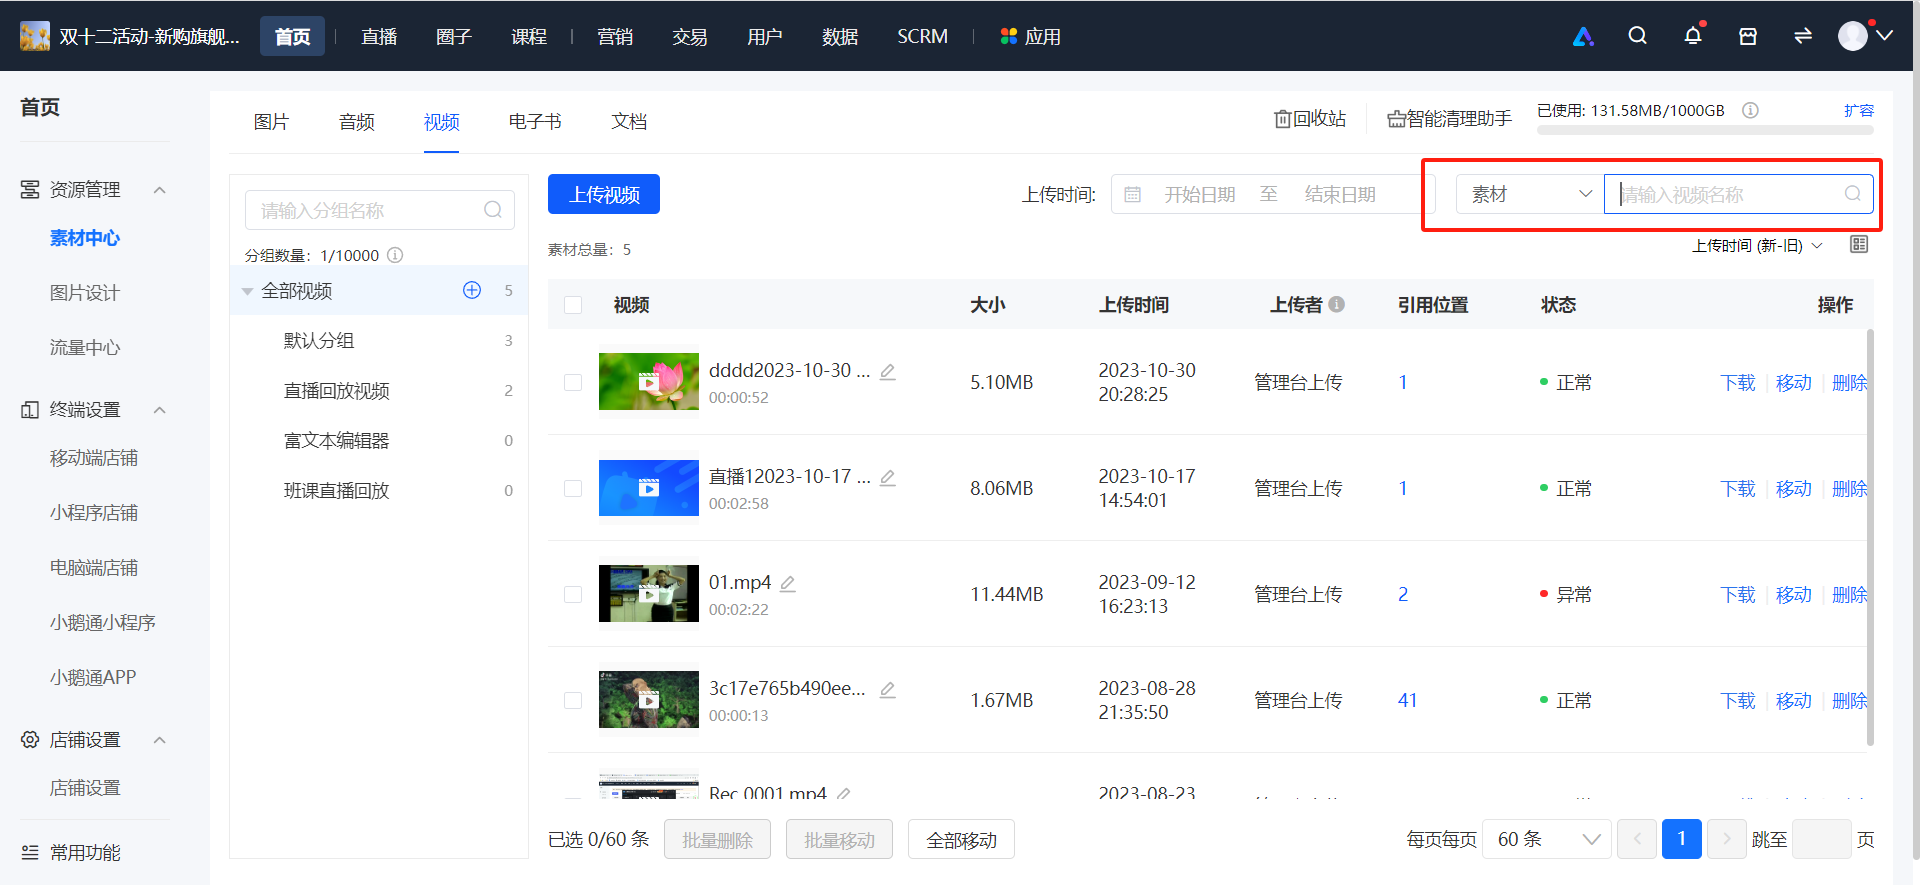Viewport: 1920px width, 885px height.
Task: Click the video name search magnifier
Action: (x=1853, y=194)
